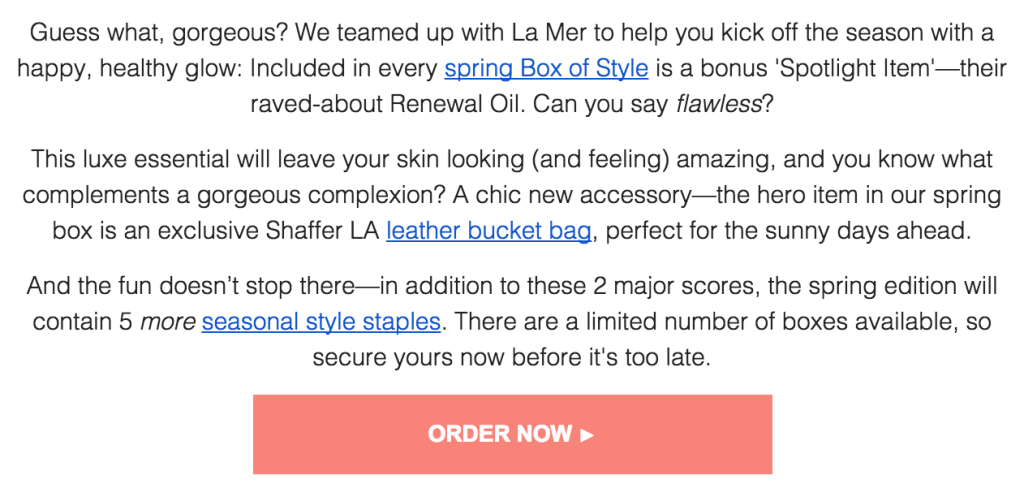Visit the seasonal style staples link
1024x497 pixels.
[x=321, y=321]
